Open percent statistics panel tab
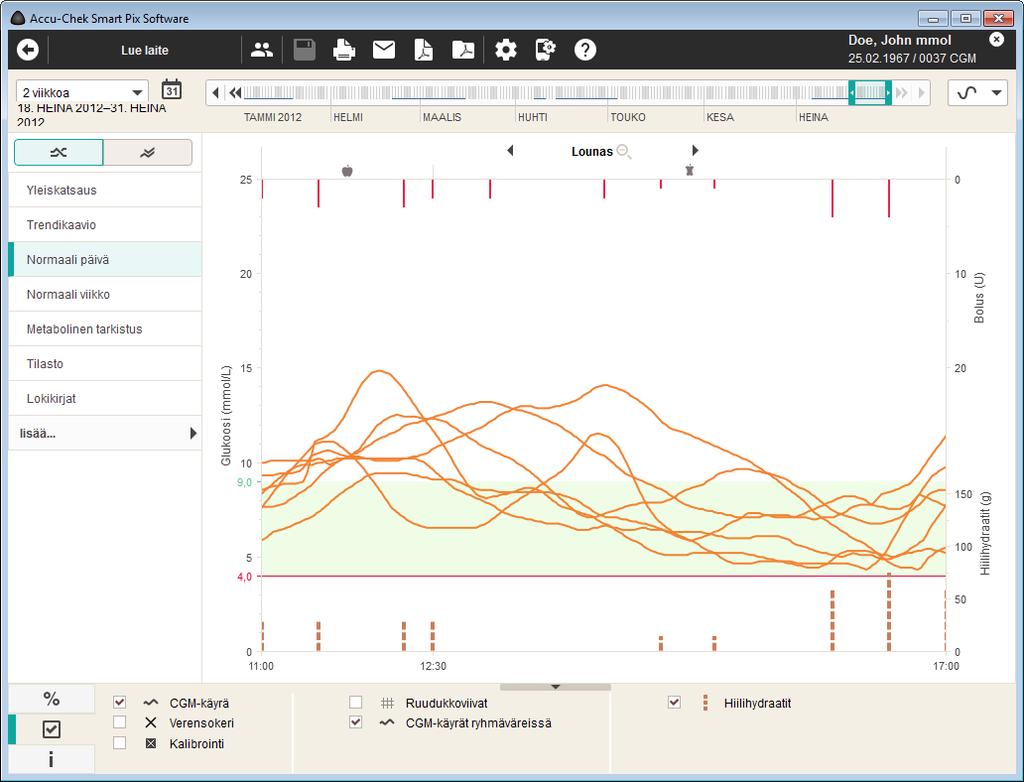 pyautogui.click(x=52, y=699)
